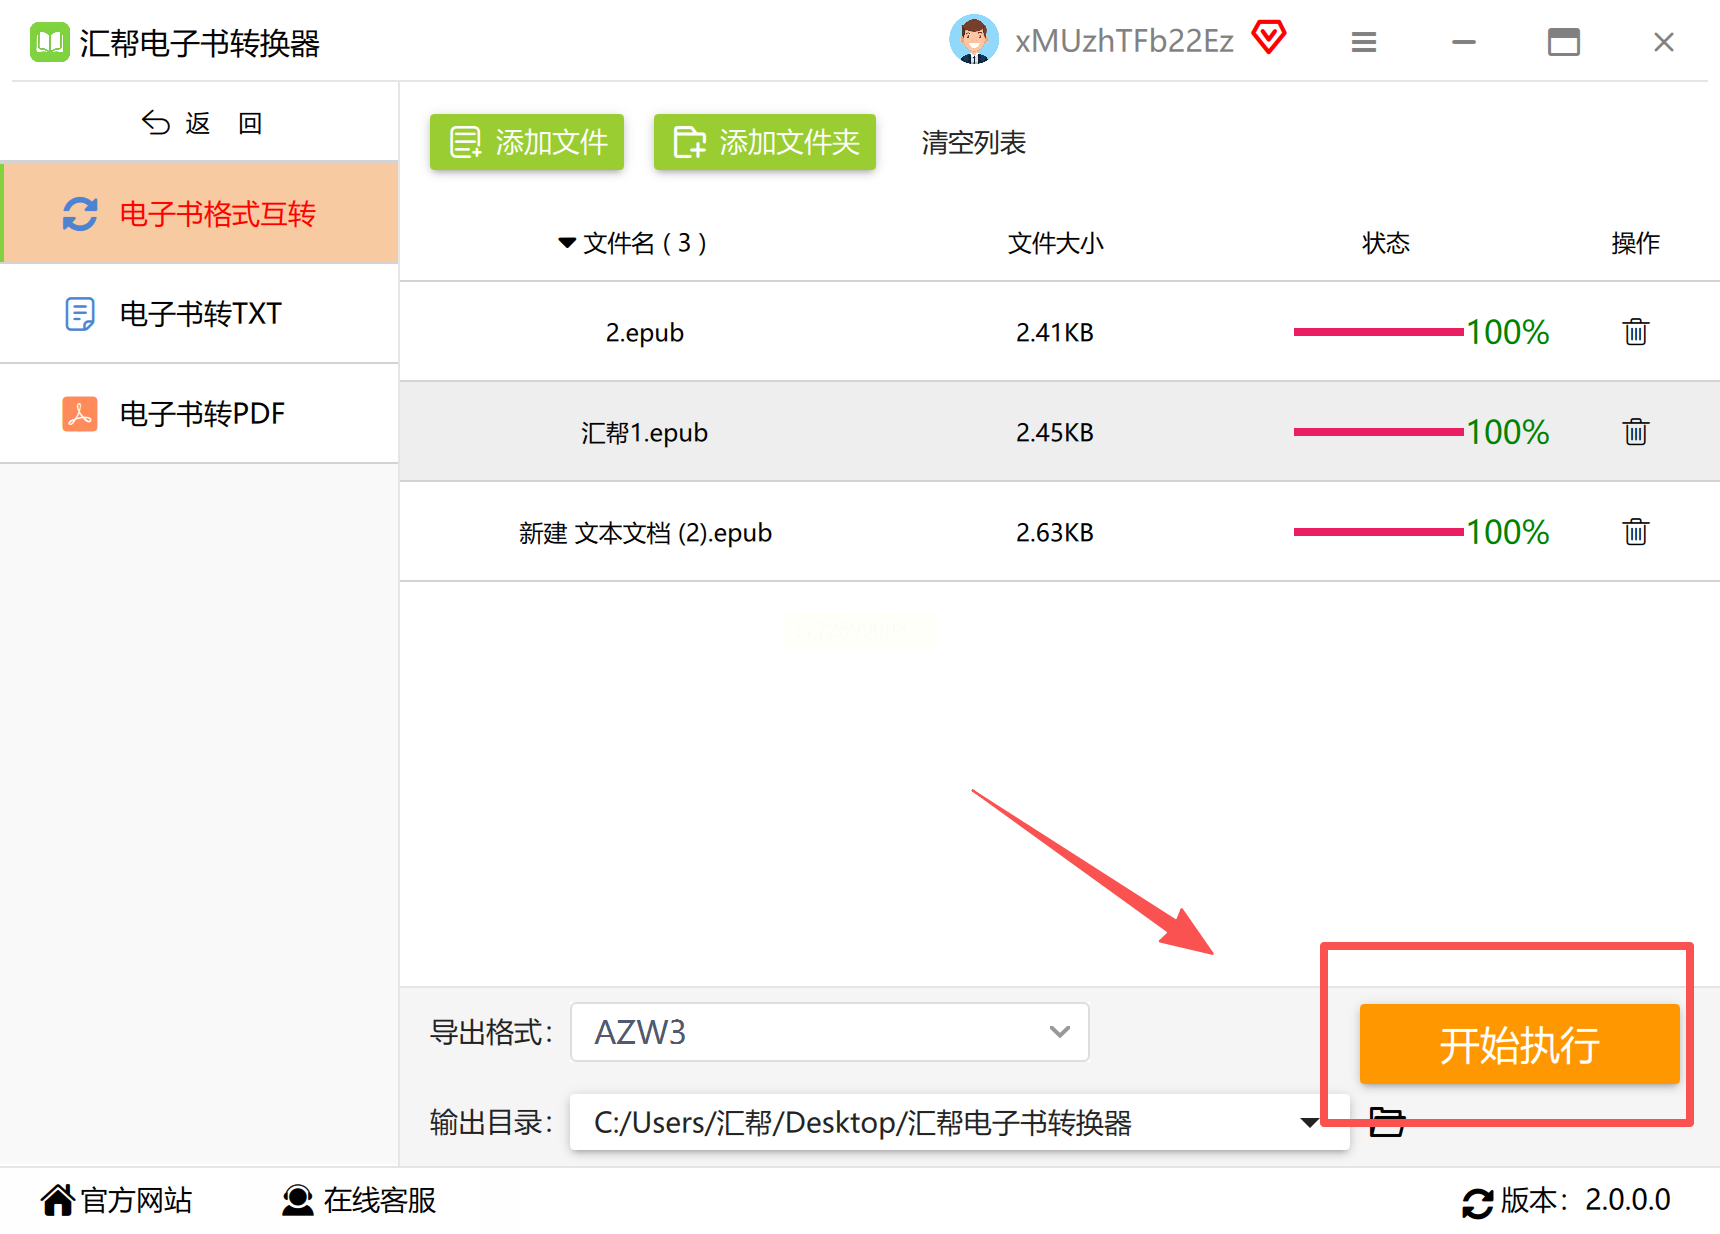This screenshot has width=1720, height=1234.
Task: Open the hamburger menu in title bar
Action: (1364, 42)
